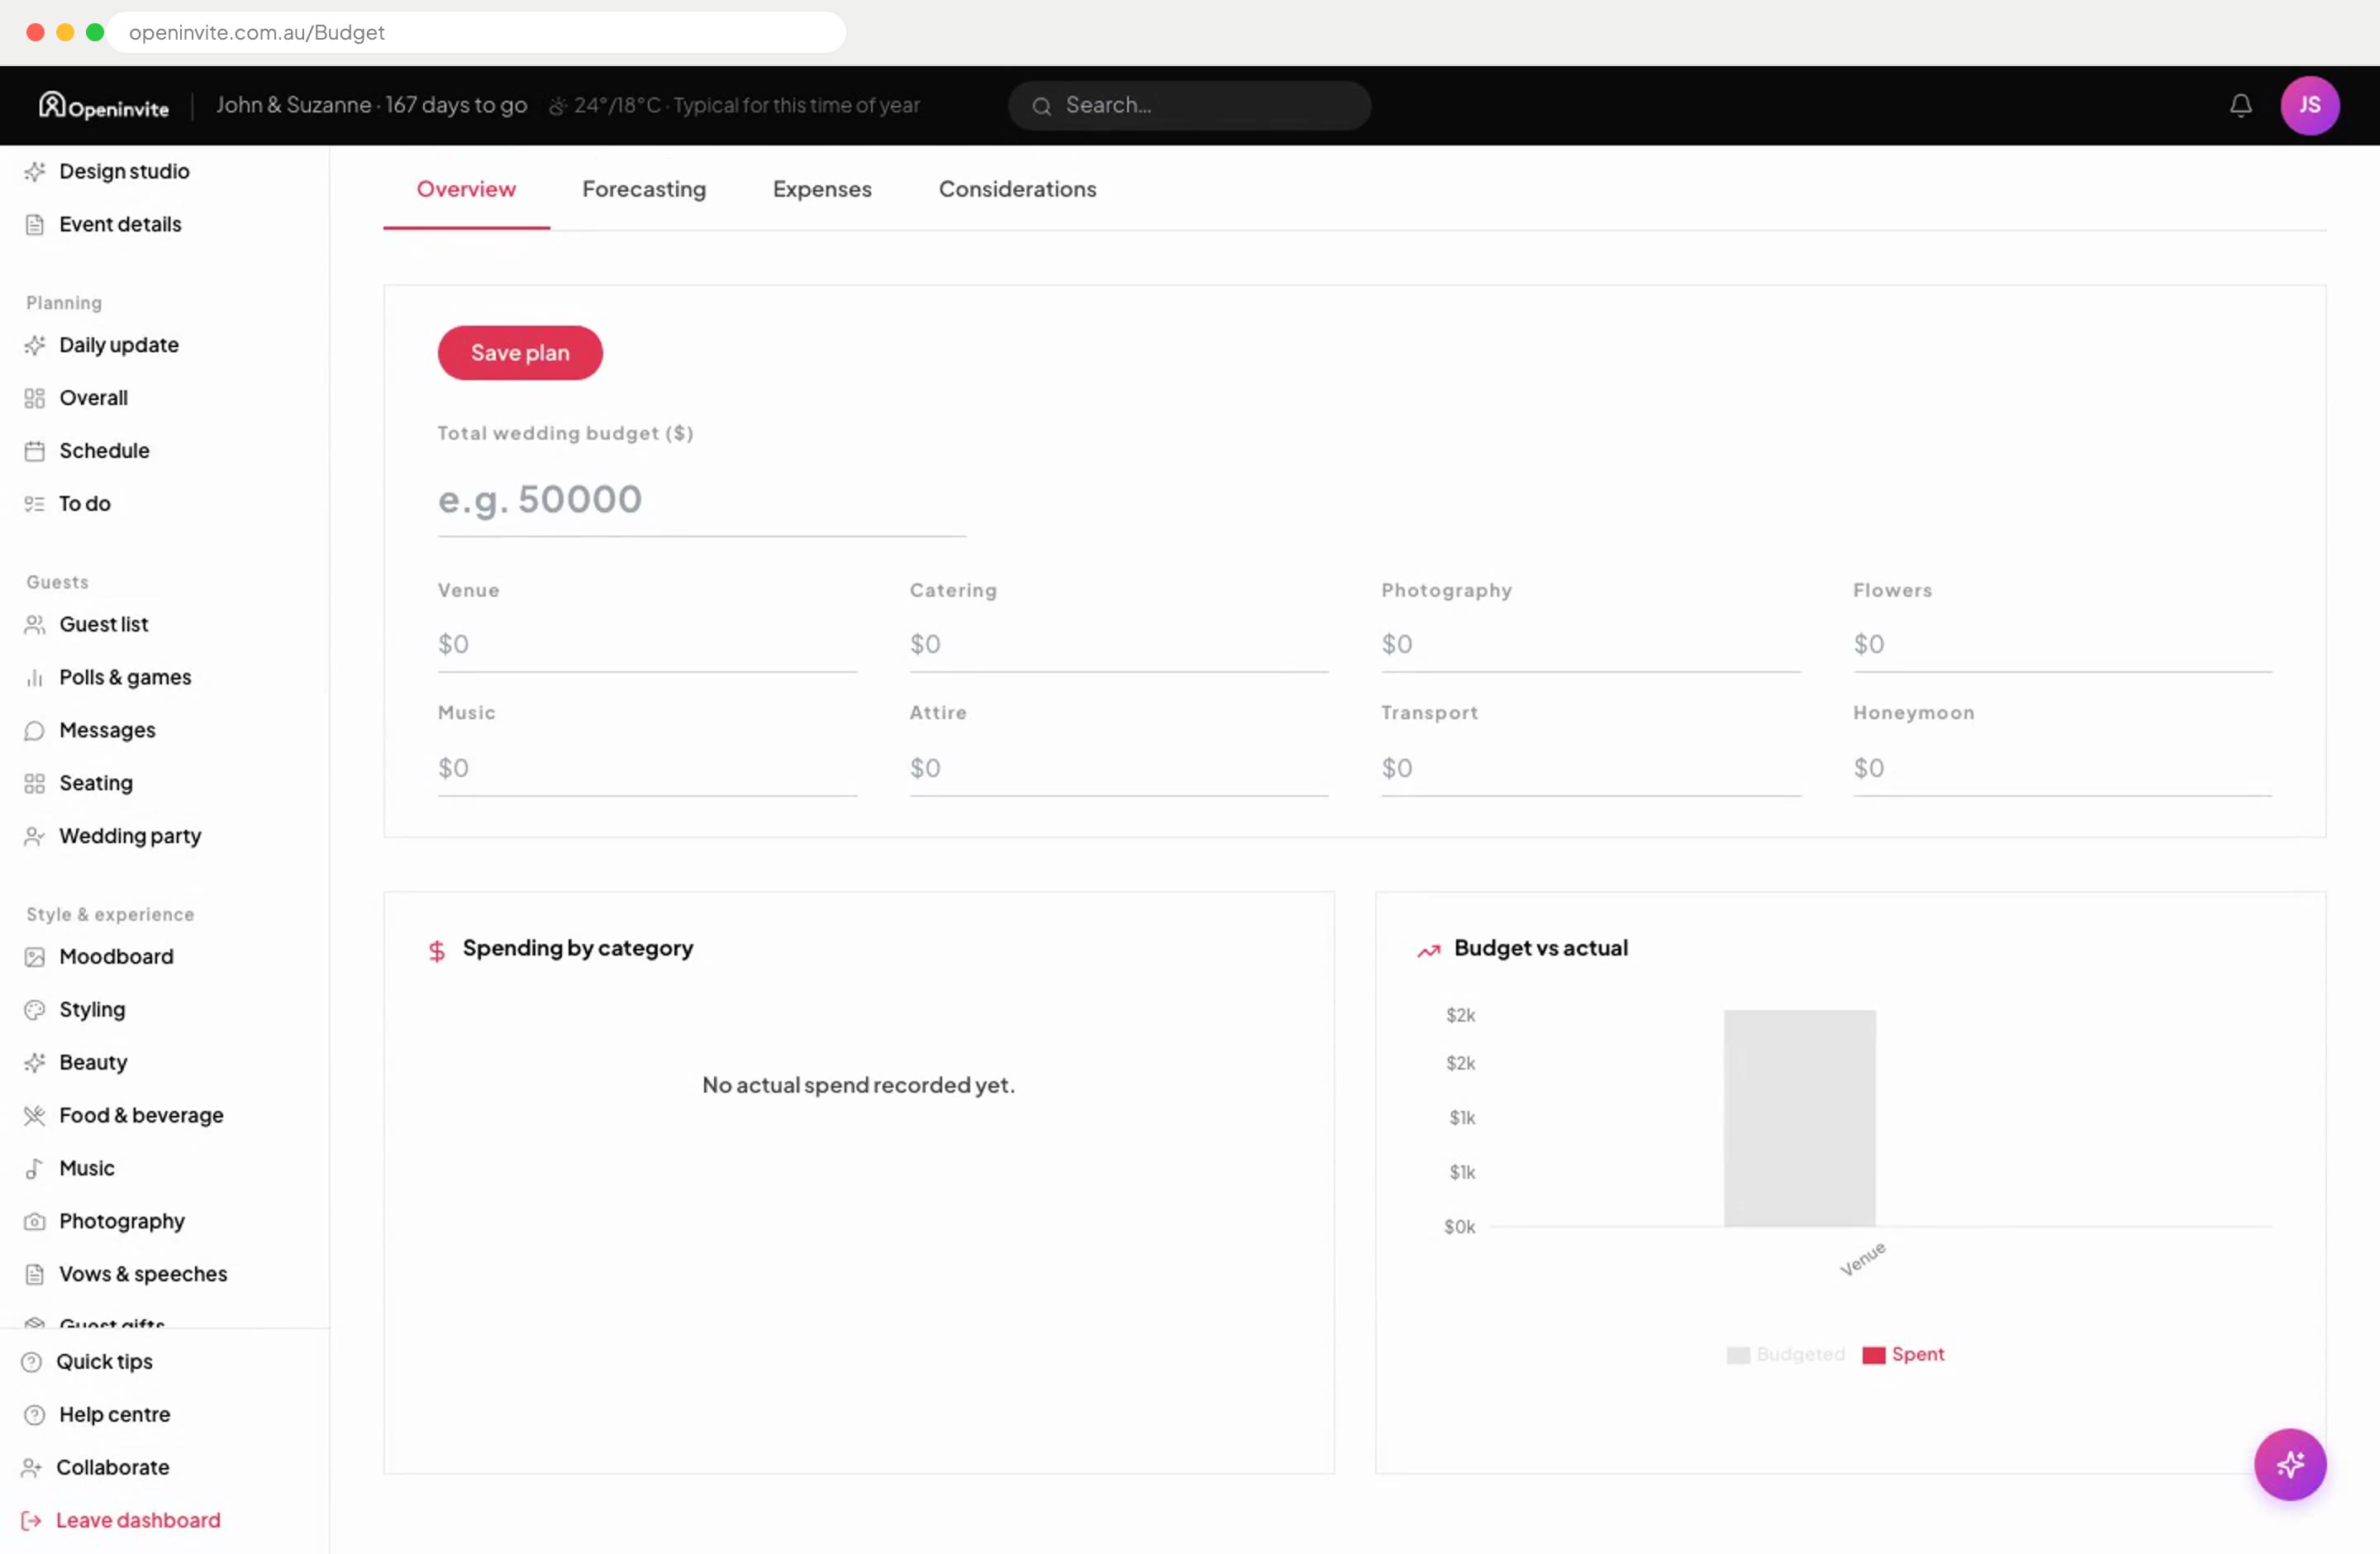Focus the Flowers budget field
Image resolution: width=2380 pixels, height=1554 pixels.
point(2062,645)
